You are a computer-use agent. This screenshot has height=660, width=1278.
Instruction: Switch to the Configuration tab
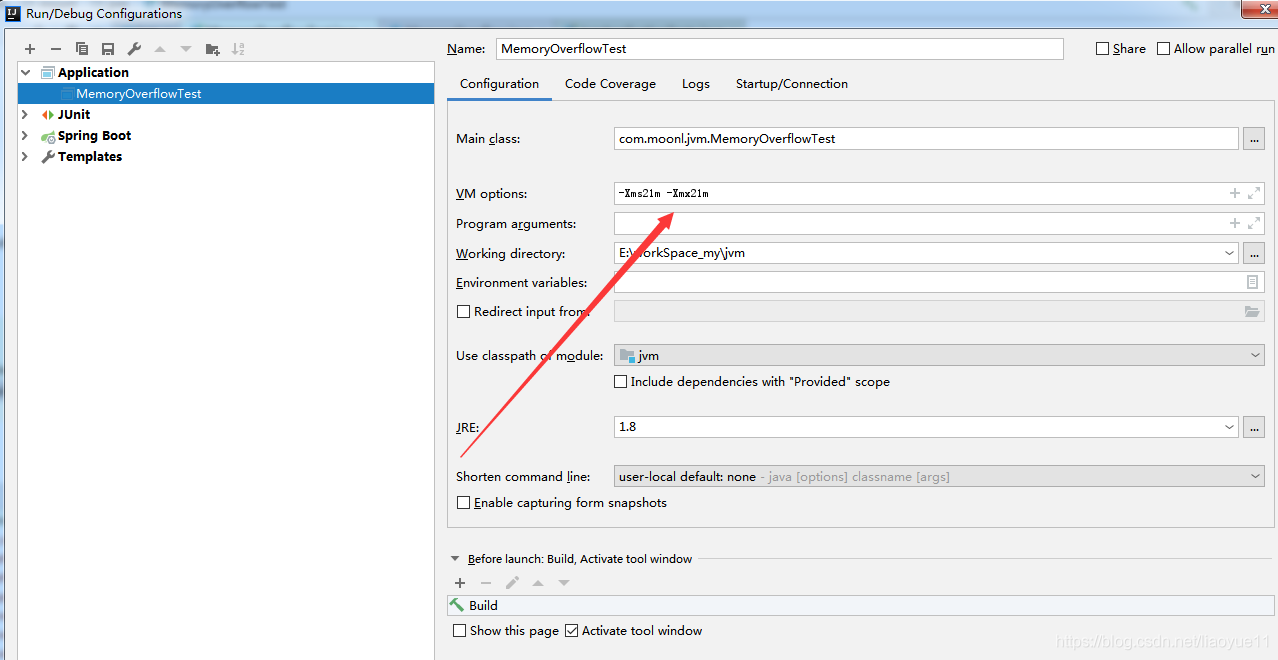(x=500, y=84)
